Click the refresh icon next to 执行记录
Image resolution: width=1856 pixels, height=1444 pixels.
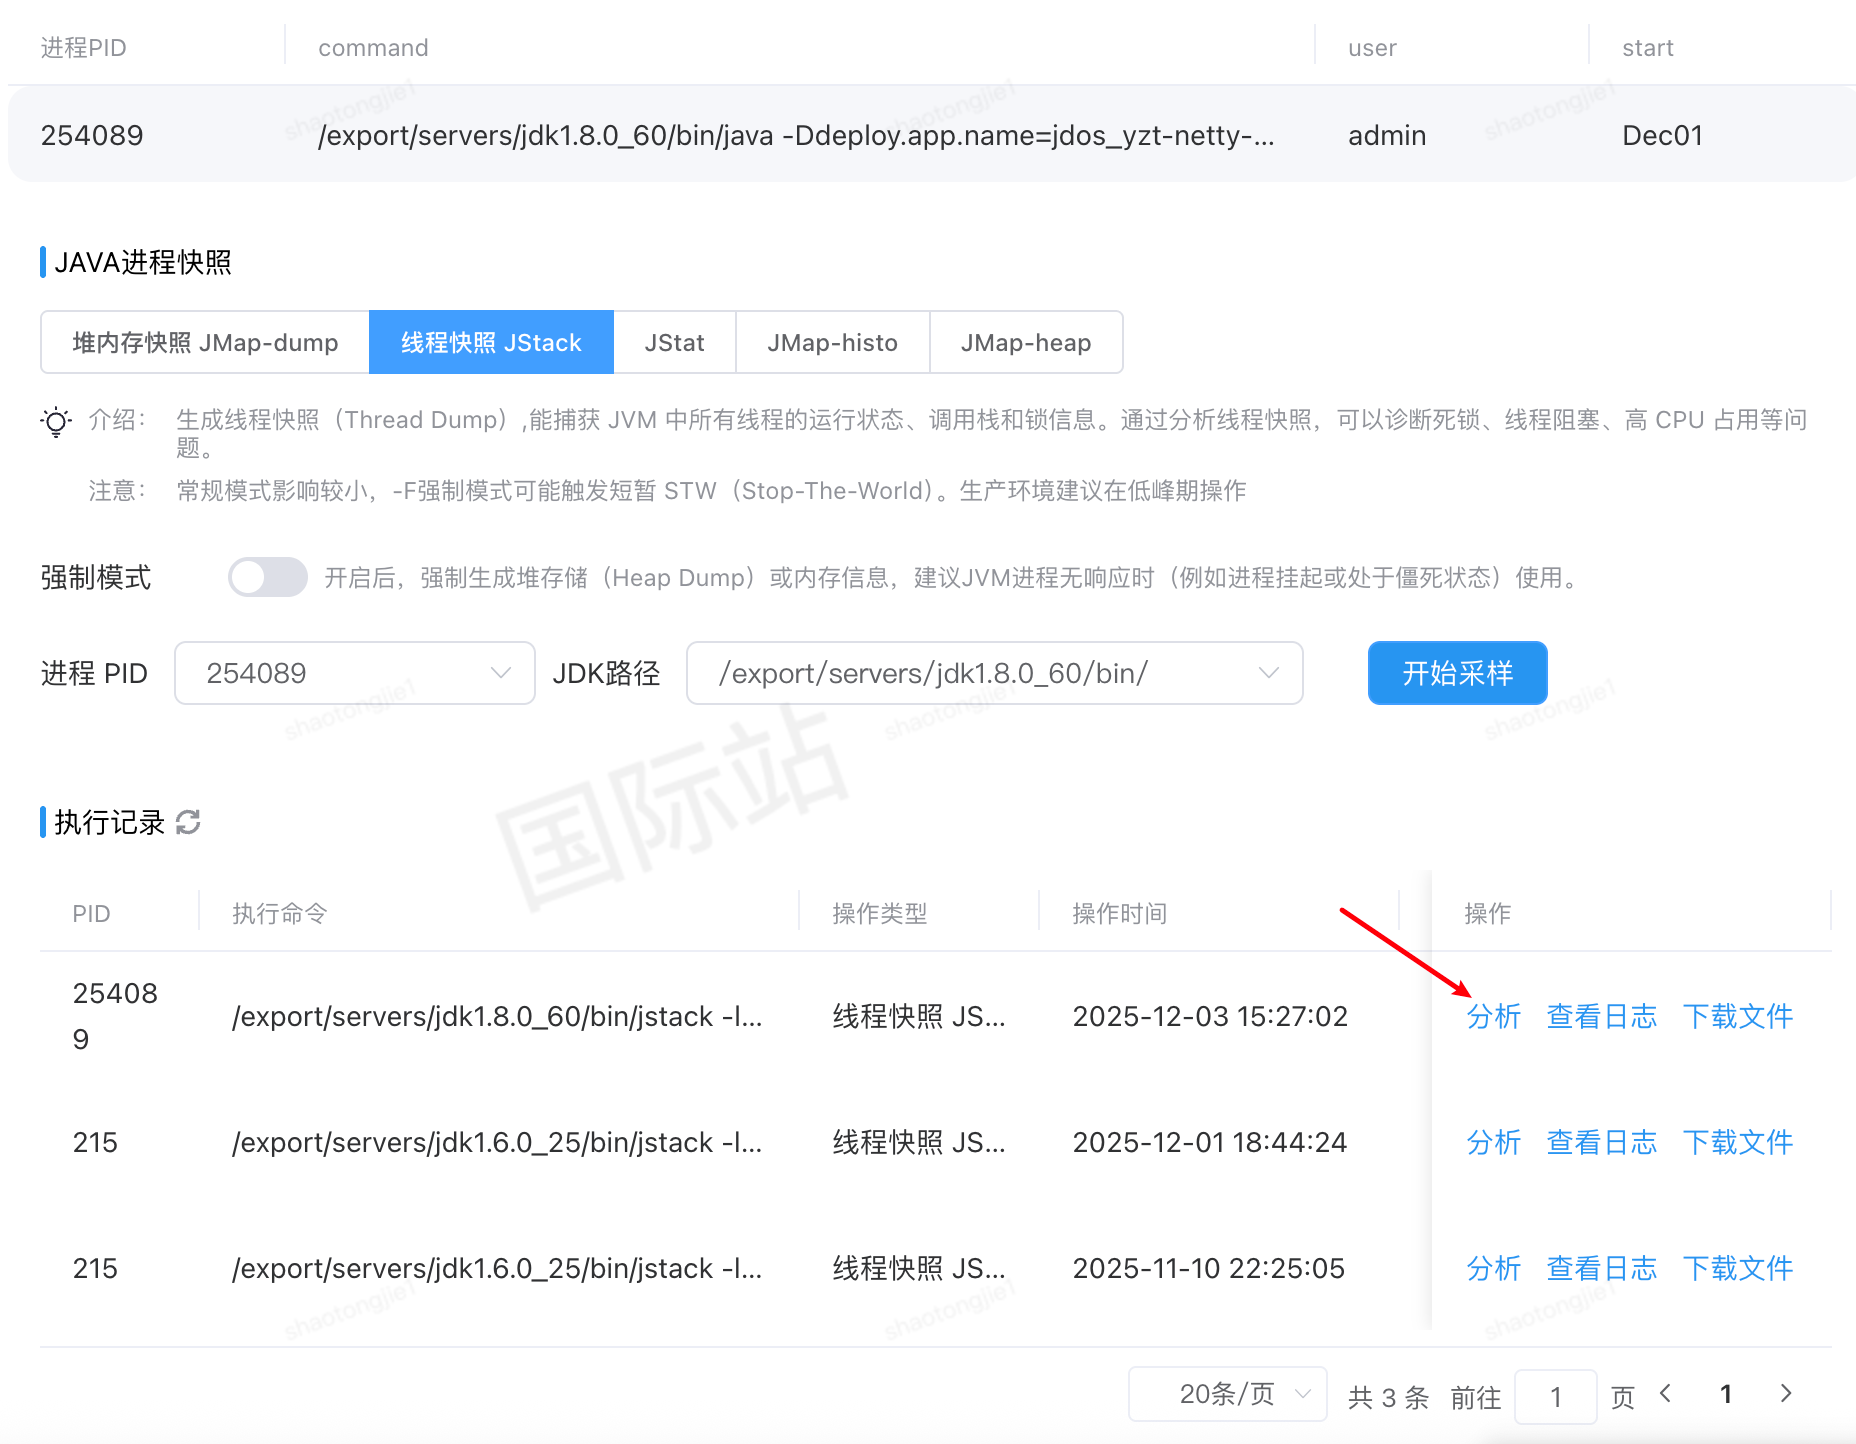pos(188,822)
